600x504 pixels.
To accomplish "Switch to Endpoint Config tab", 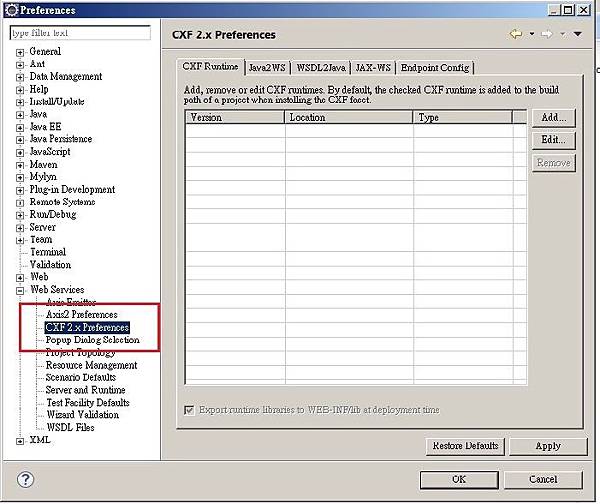I will 435,68.
